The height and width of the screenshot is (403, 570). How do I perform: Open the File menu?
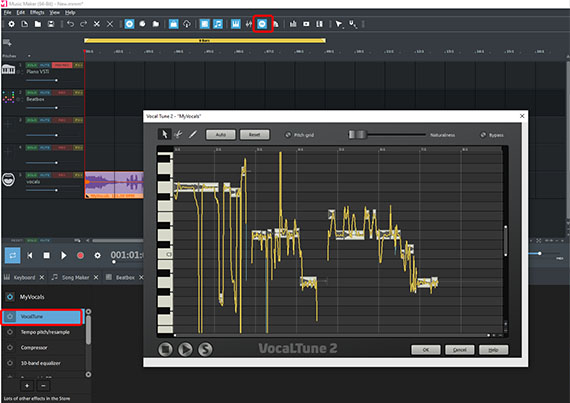[x=8, y=12]
